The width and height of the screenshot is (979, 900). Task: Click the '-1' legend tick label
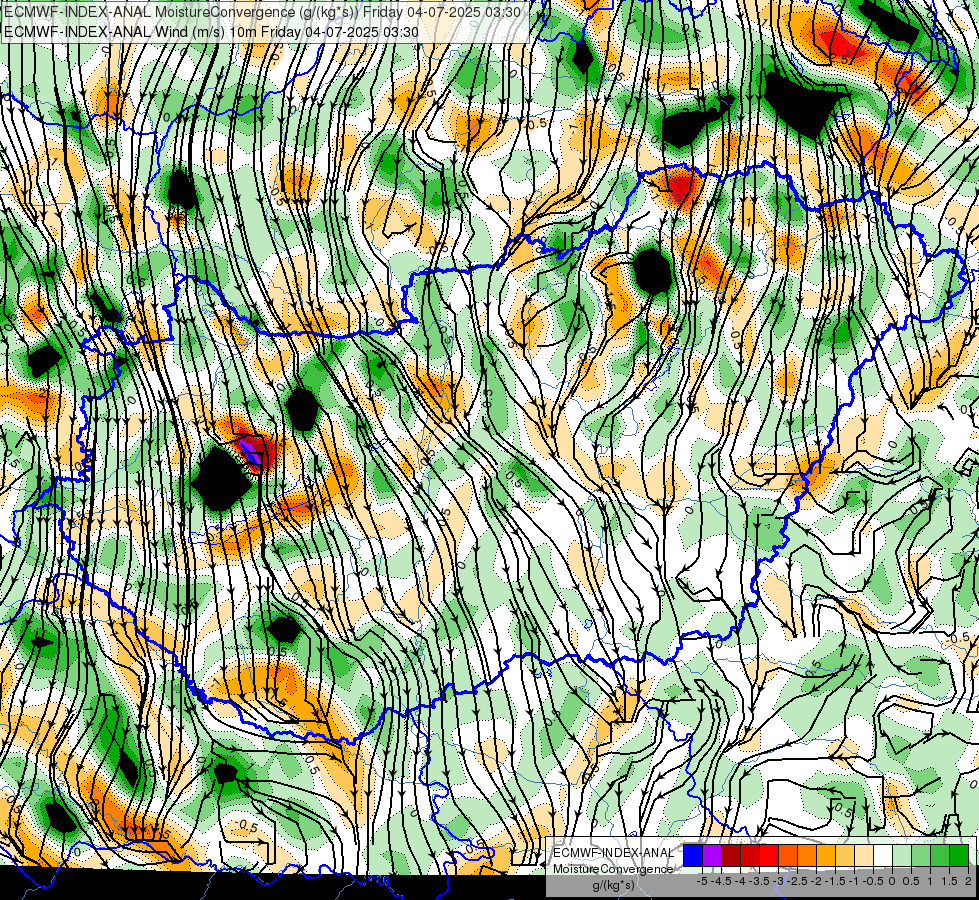pyautogui.click(x=854, y=881)
